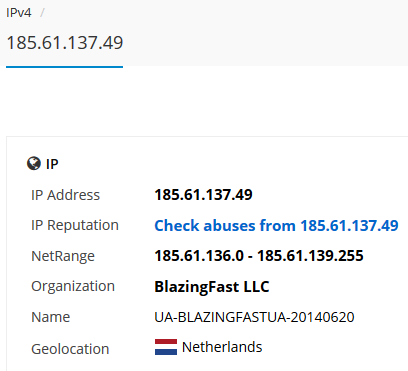
Task: Click the NetRange field label
Action: pos(63,256)
